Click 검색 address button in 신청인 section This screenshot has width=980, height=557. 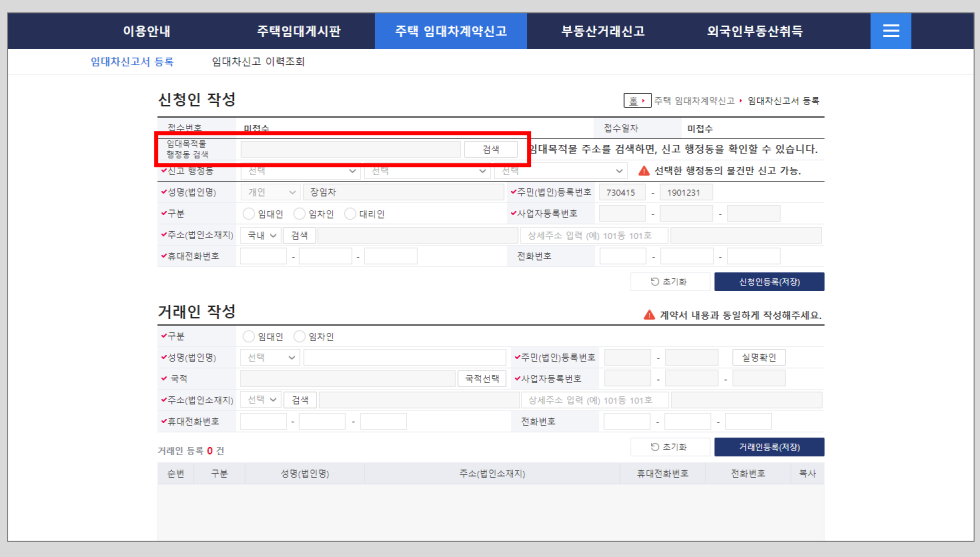tap(299, 235)
